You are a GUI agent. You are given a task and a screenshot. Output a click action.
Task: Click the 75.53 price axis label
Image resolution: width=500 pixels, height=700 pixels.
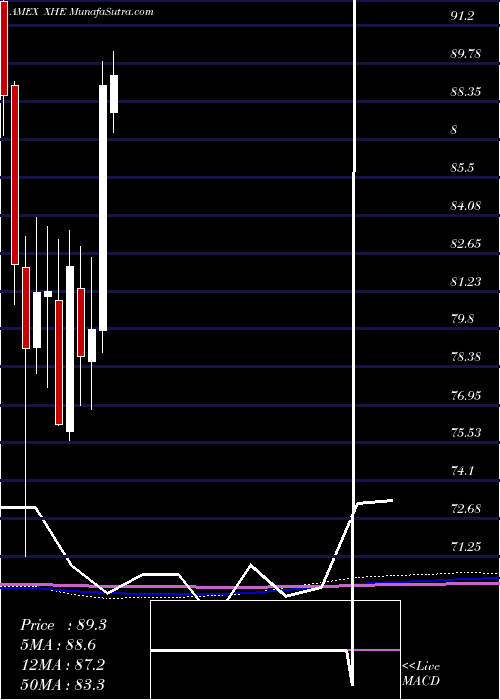click(466, 433)
